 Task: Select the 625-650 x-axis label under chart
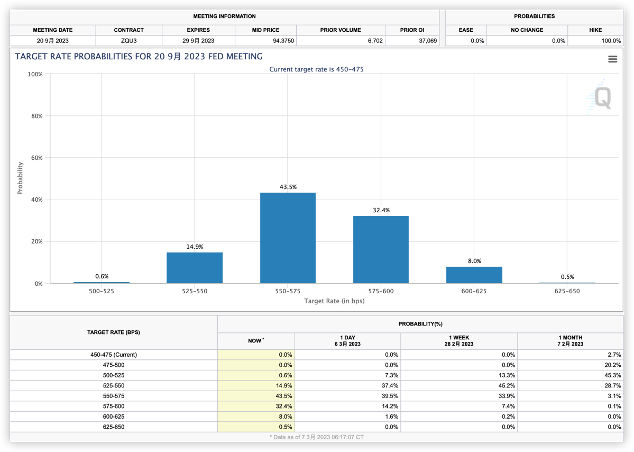[x=567, y=291]
